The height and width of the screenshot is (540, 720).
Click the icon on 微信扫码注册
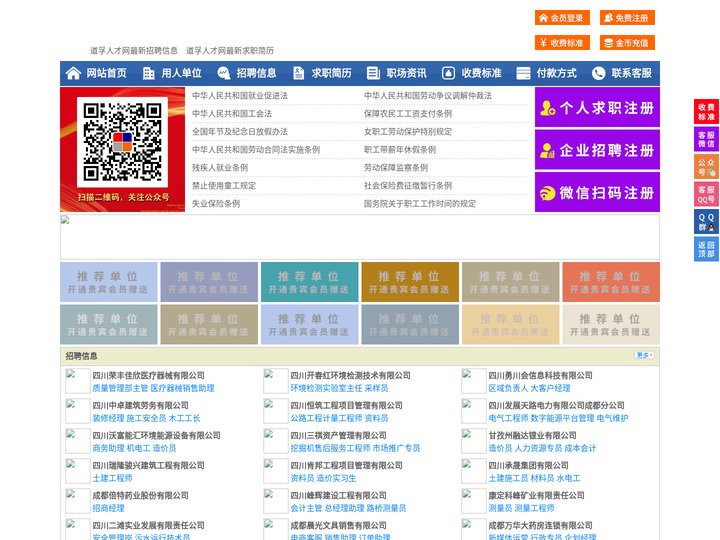point(547,193)
